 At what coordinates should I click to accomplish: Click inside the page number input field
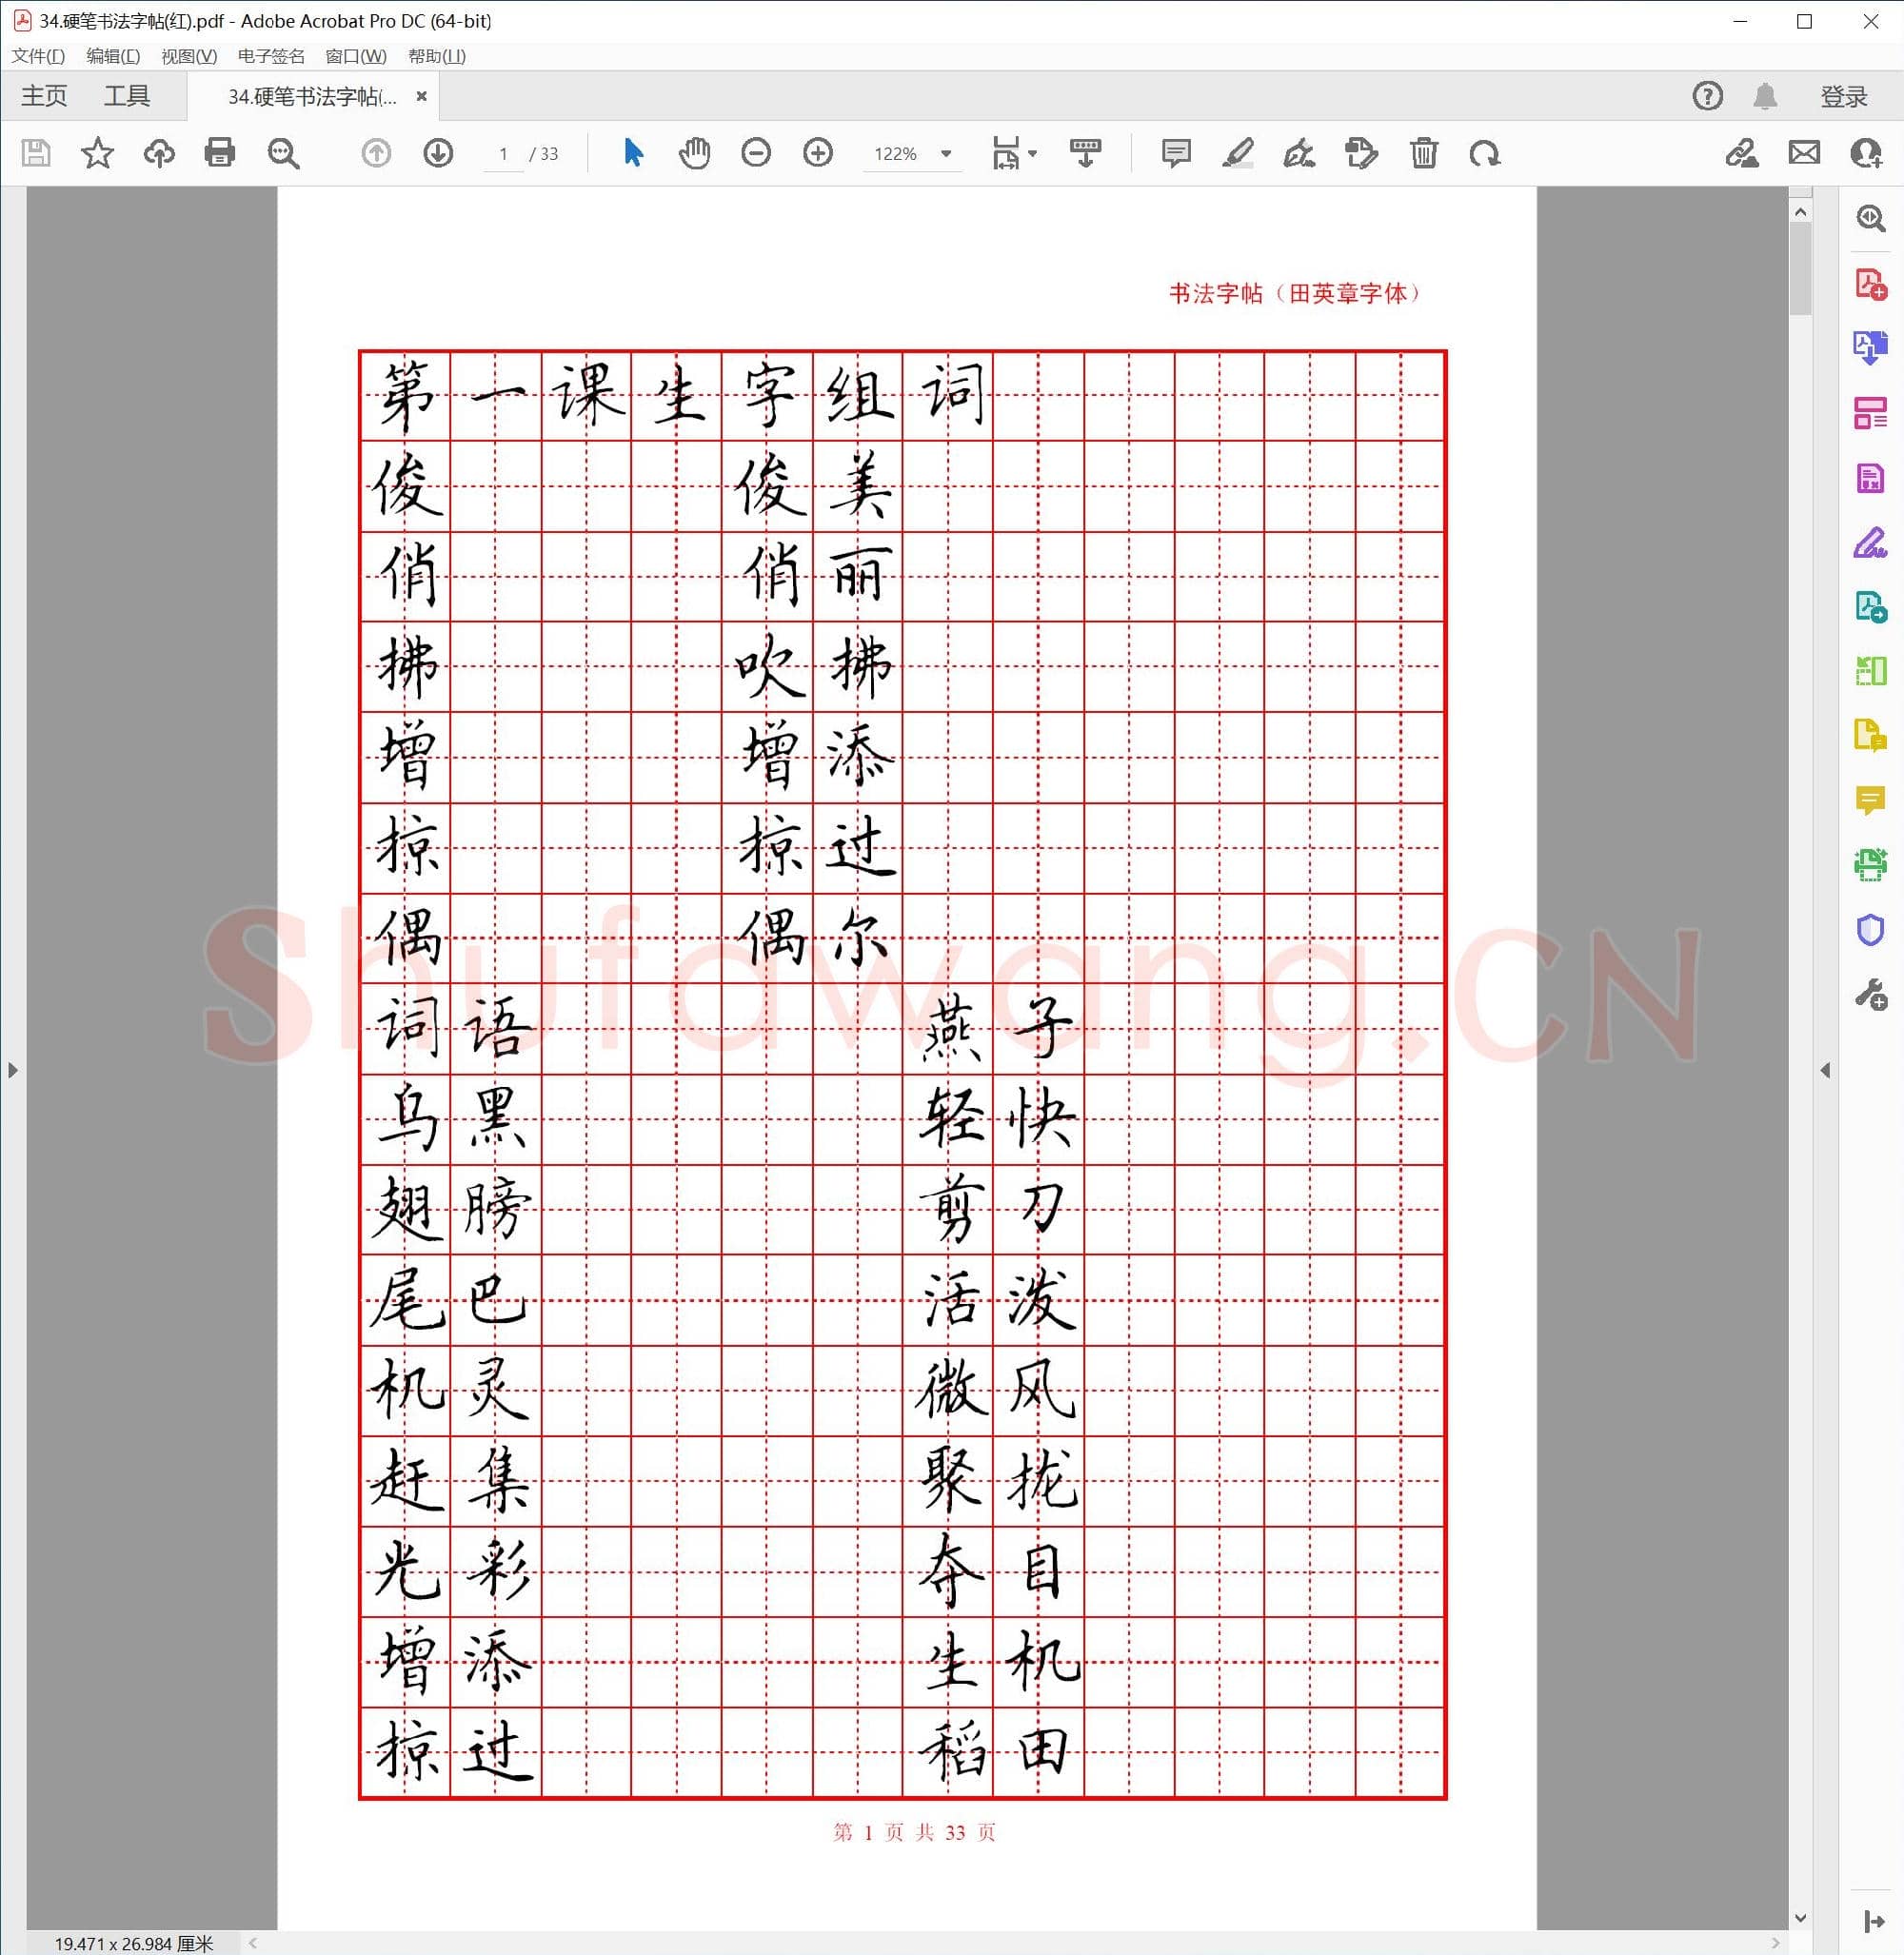coord(503,154)
